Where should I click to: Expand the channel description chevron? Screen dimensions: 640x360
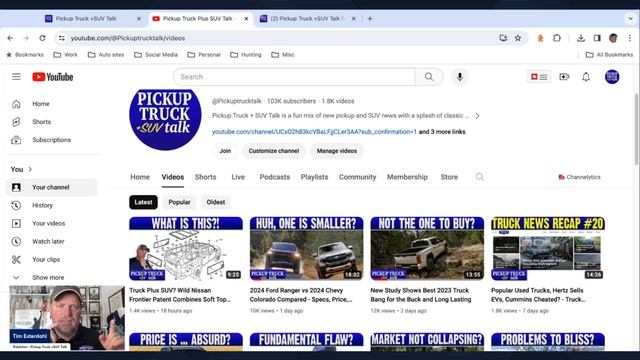[x=477, y=116]
